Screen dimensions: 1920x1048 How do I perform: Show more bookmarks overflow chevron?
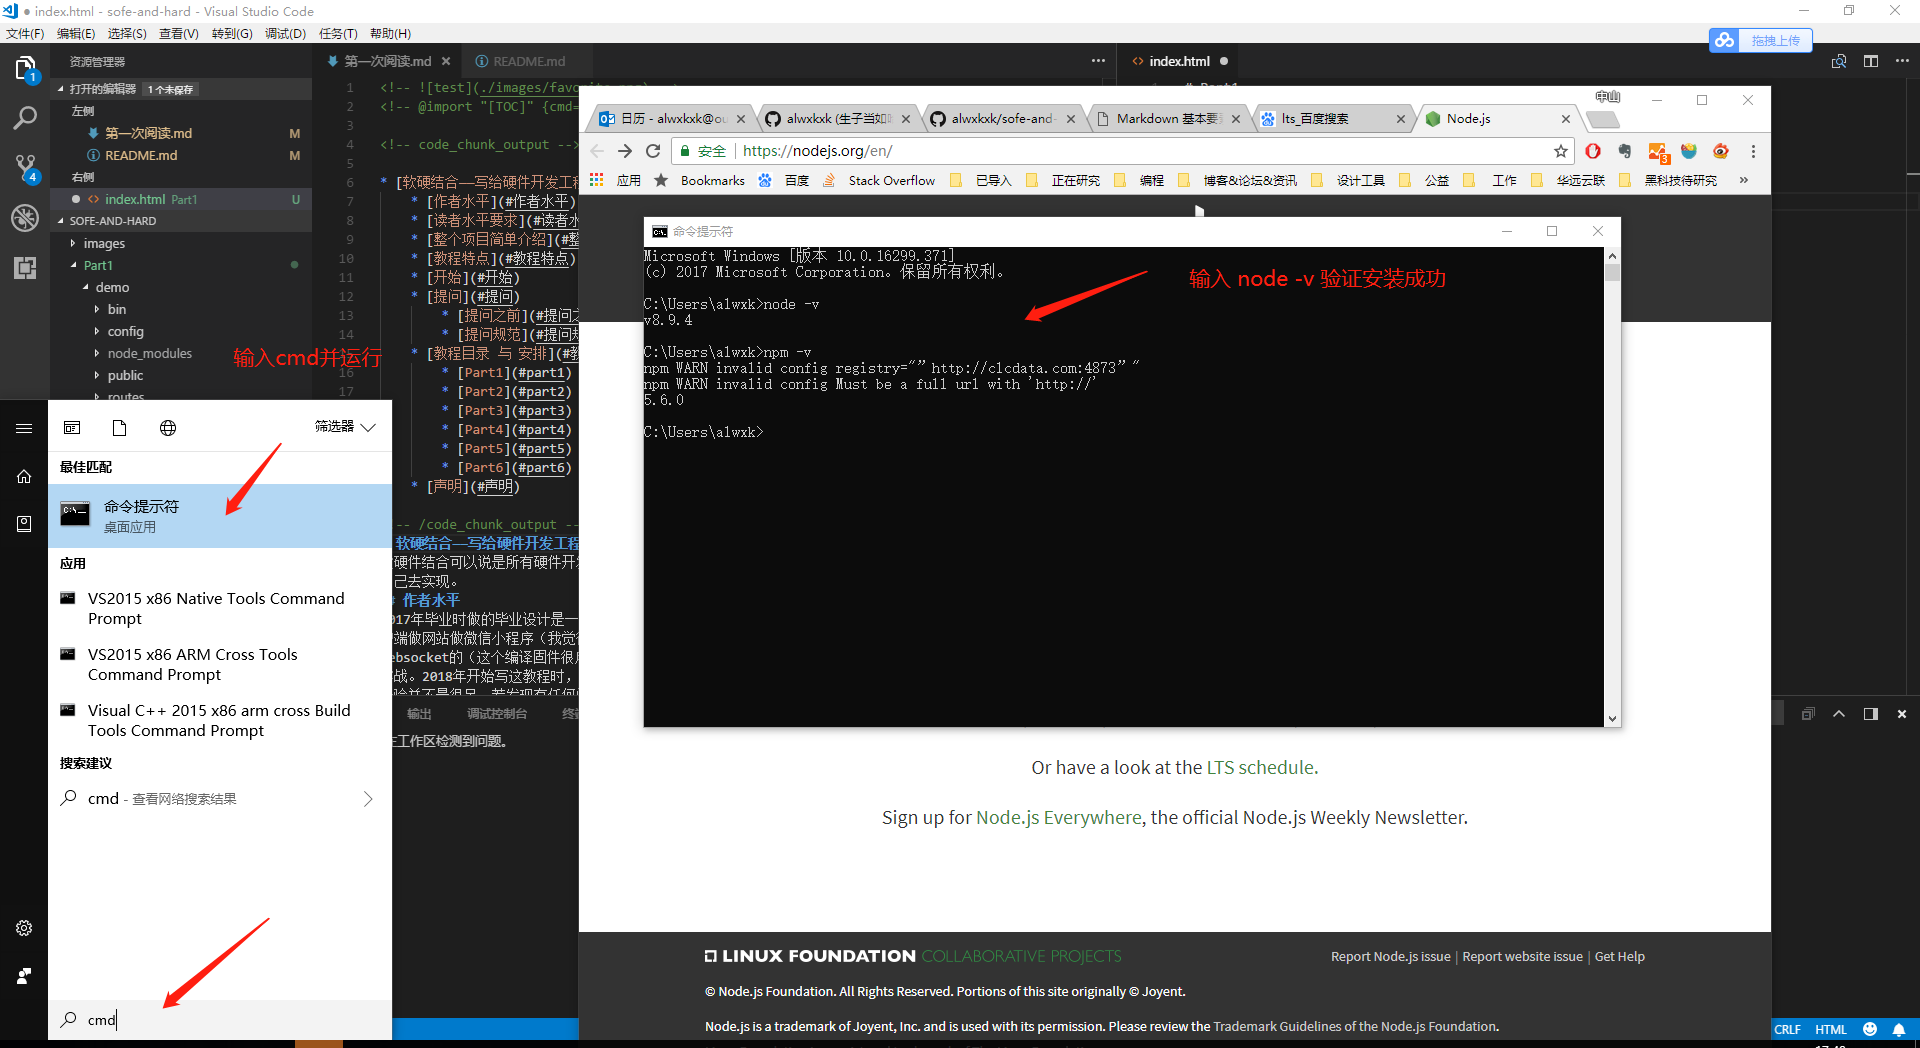pyautogui.click(x=1744, y=180)
